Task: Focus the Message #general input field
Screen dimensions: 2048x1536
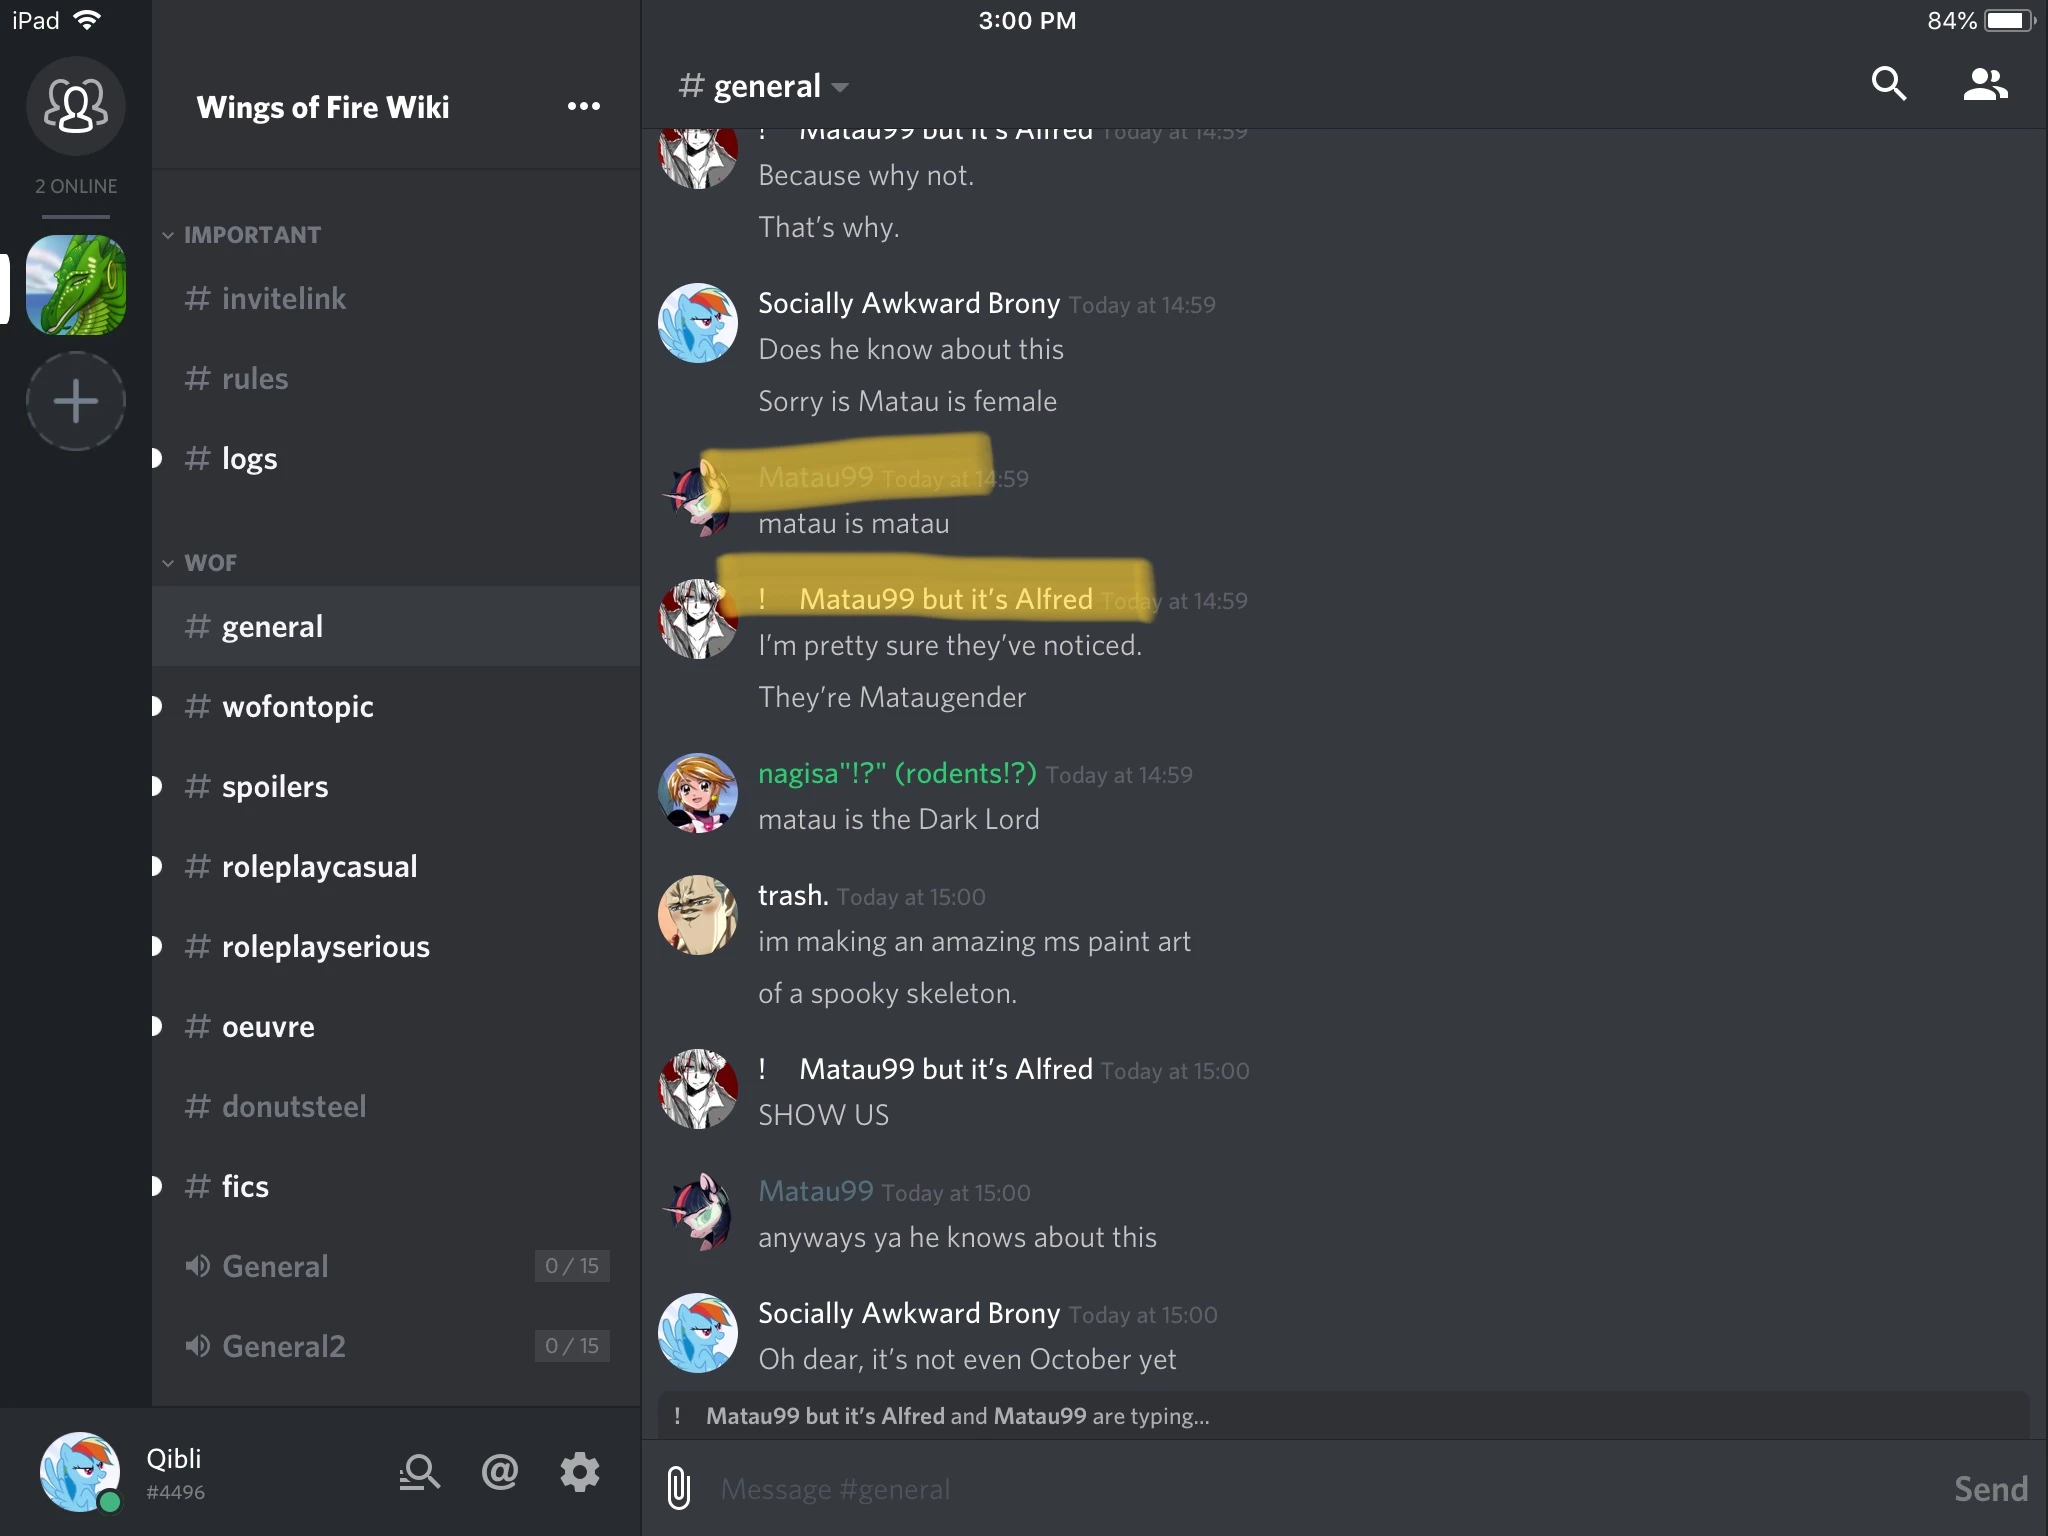Action: pos(1320,1489)
